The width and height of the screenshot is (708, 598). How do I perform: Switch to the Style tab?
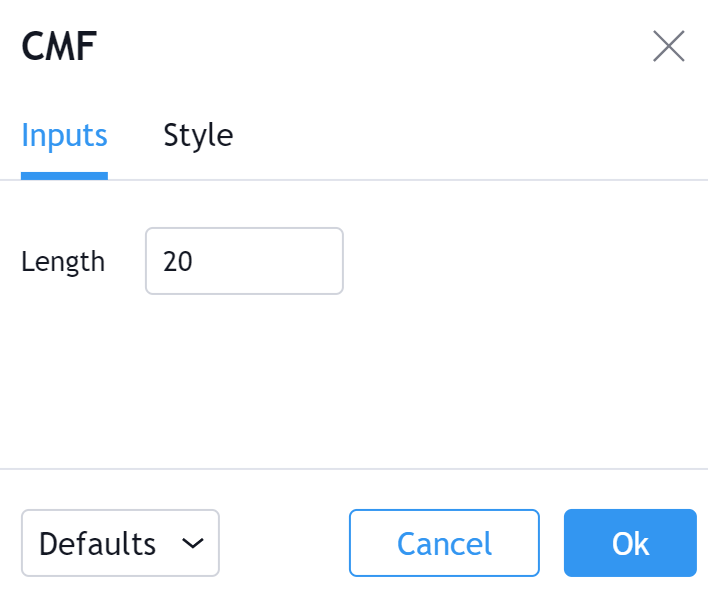click(x=198, y=135)
